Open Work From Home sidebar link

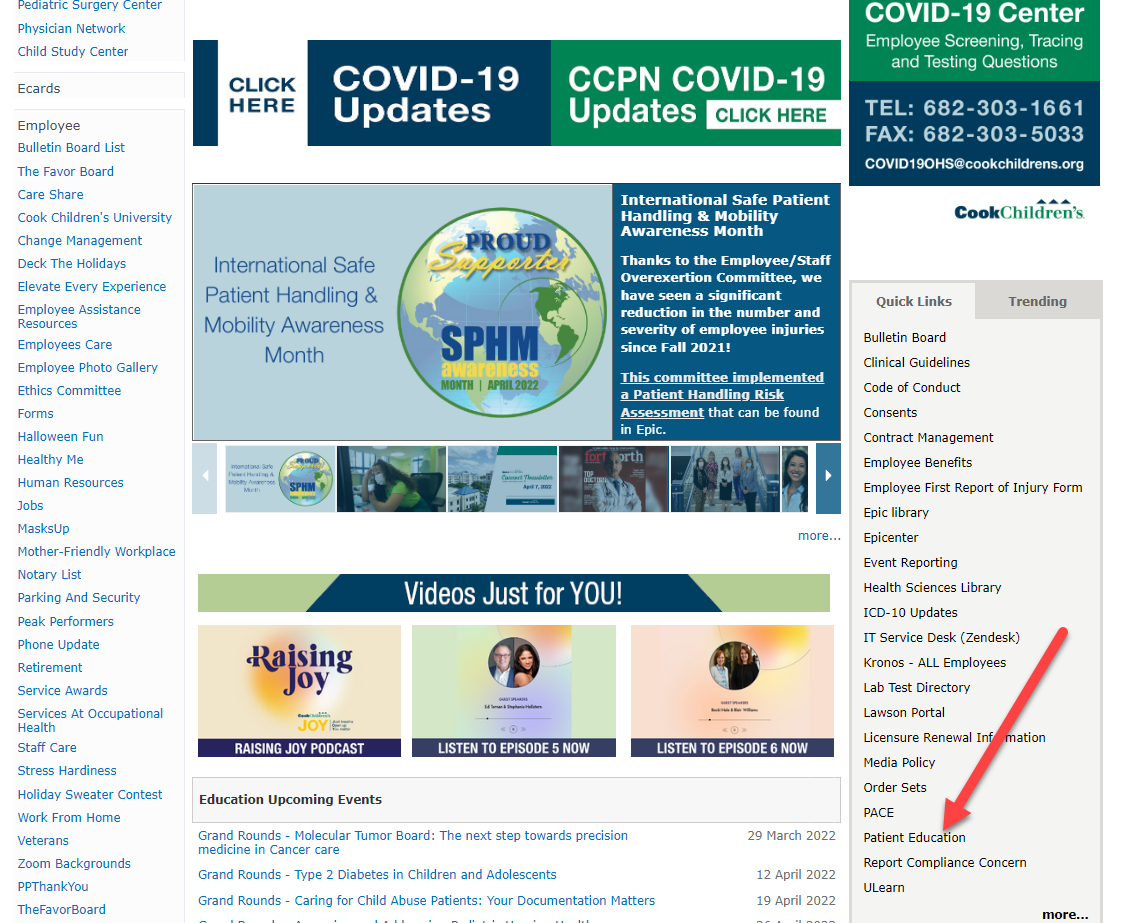coord(69,817)
